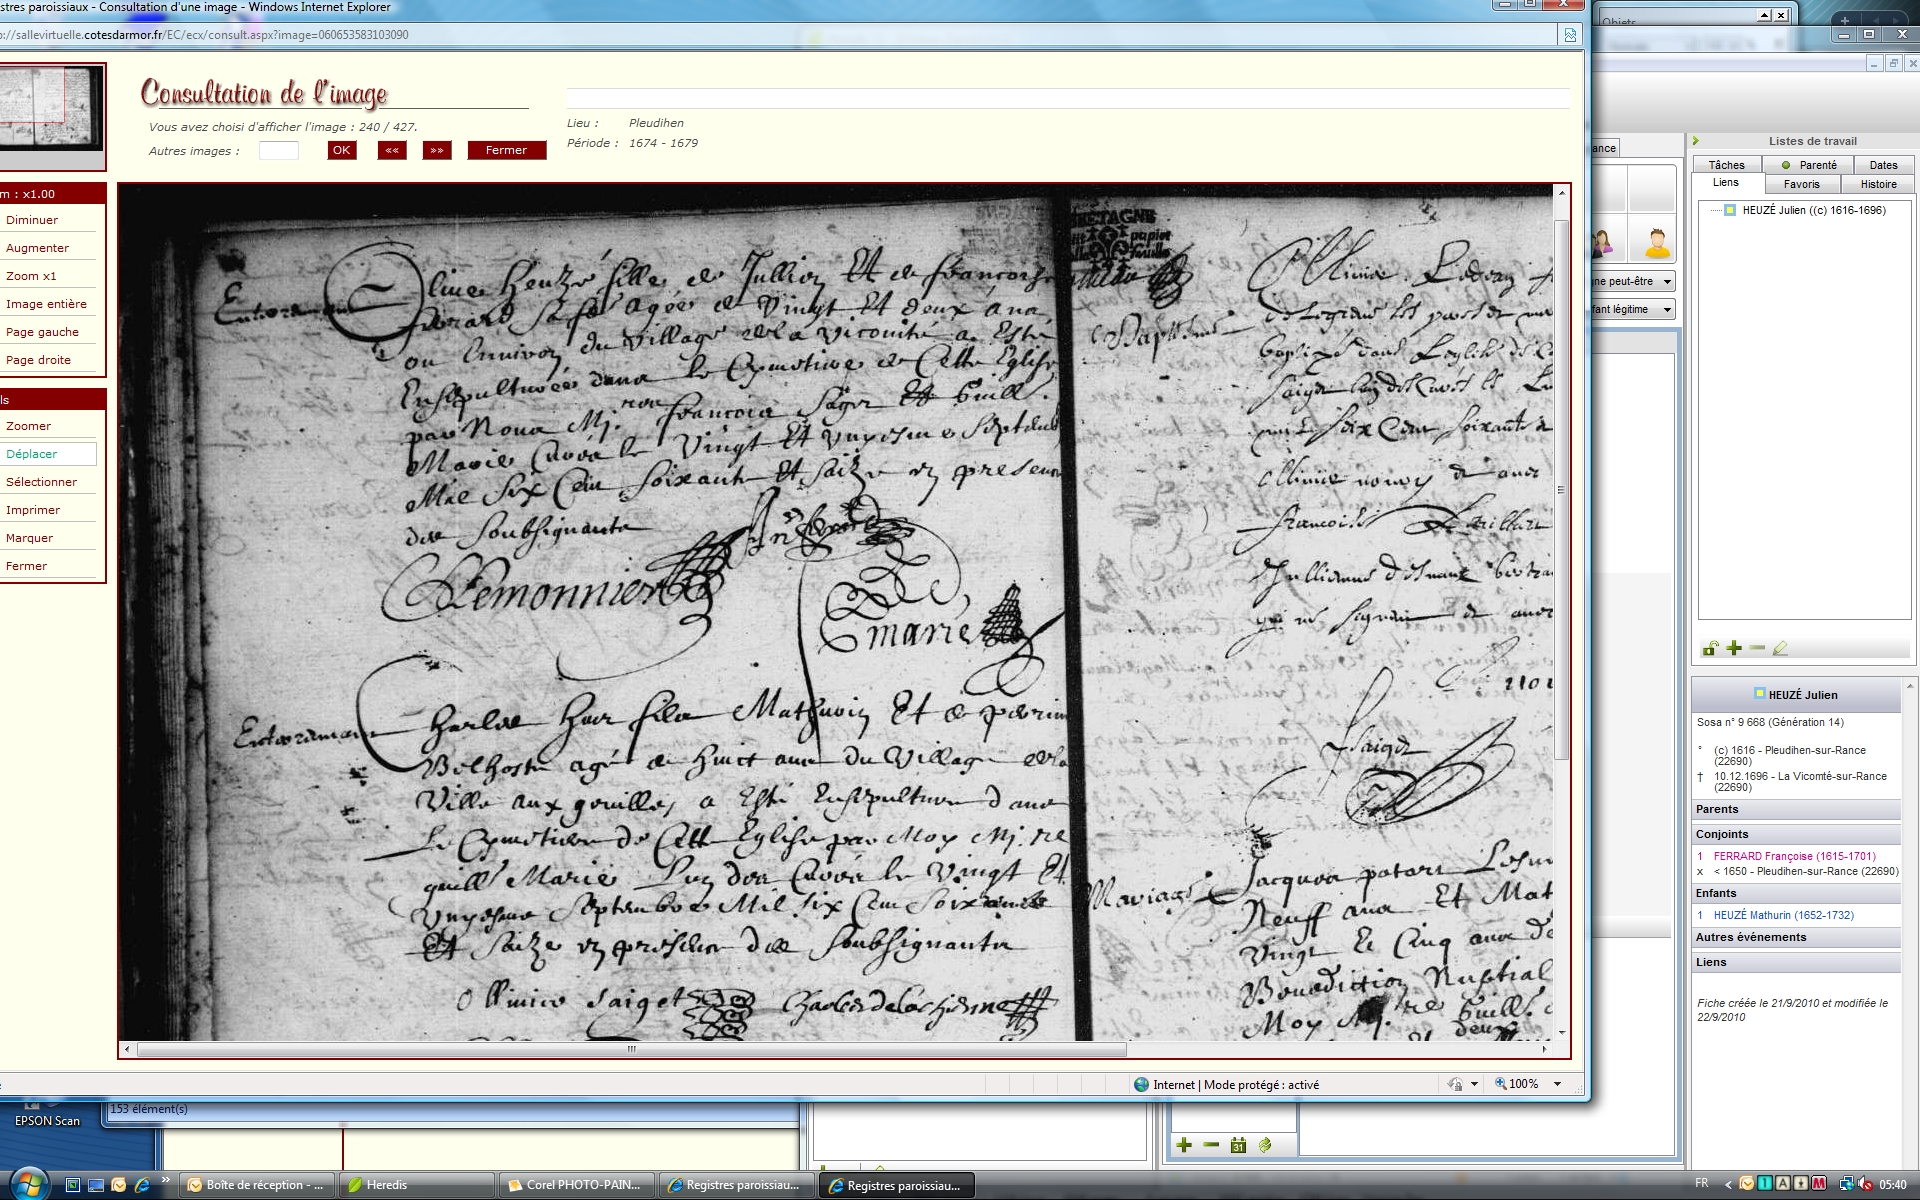Click the calendar 31 icon in bottom panel
1920x1200 pixels.
[x=1238, y=1145]
